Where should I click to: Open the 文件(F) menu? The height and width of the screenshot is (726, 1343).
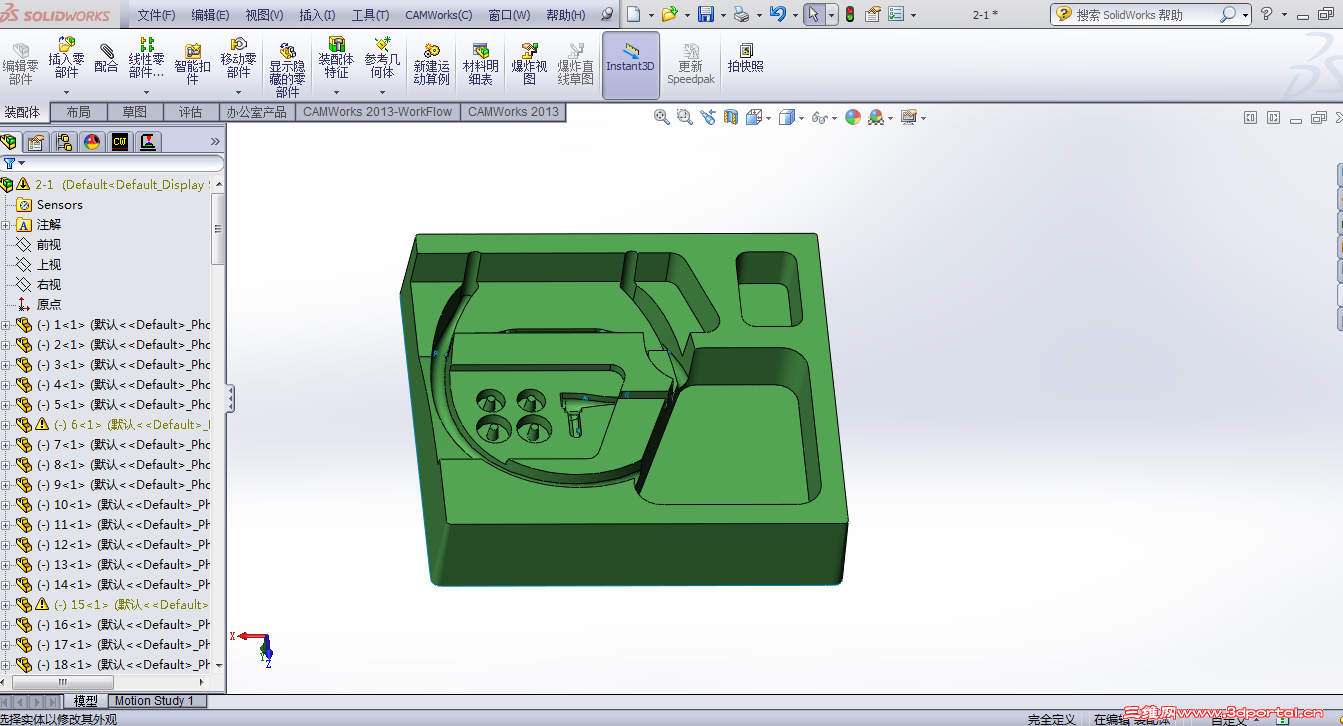pyautogui.click(x=156, y=15)
